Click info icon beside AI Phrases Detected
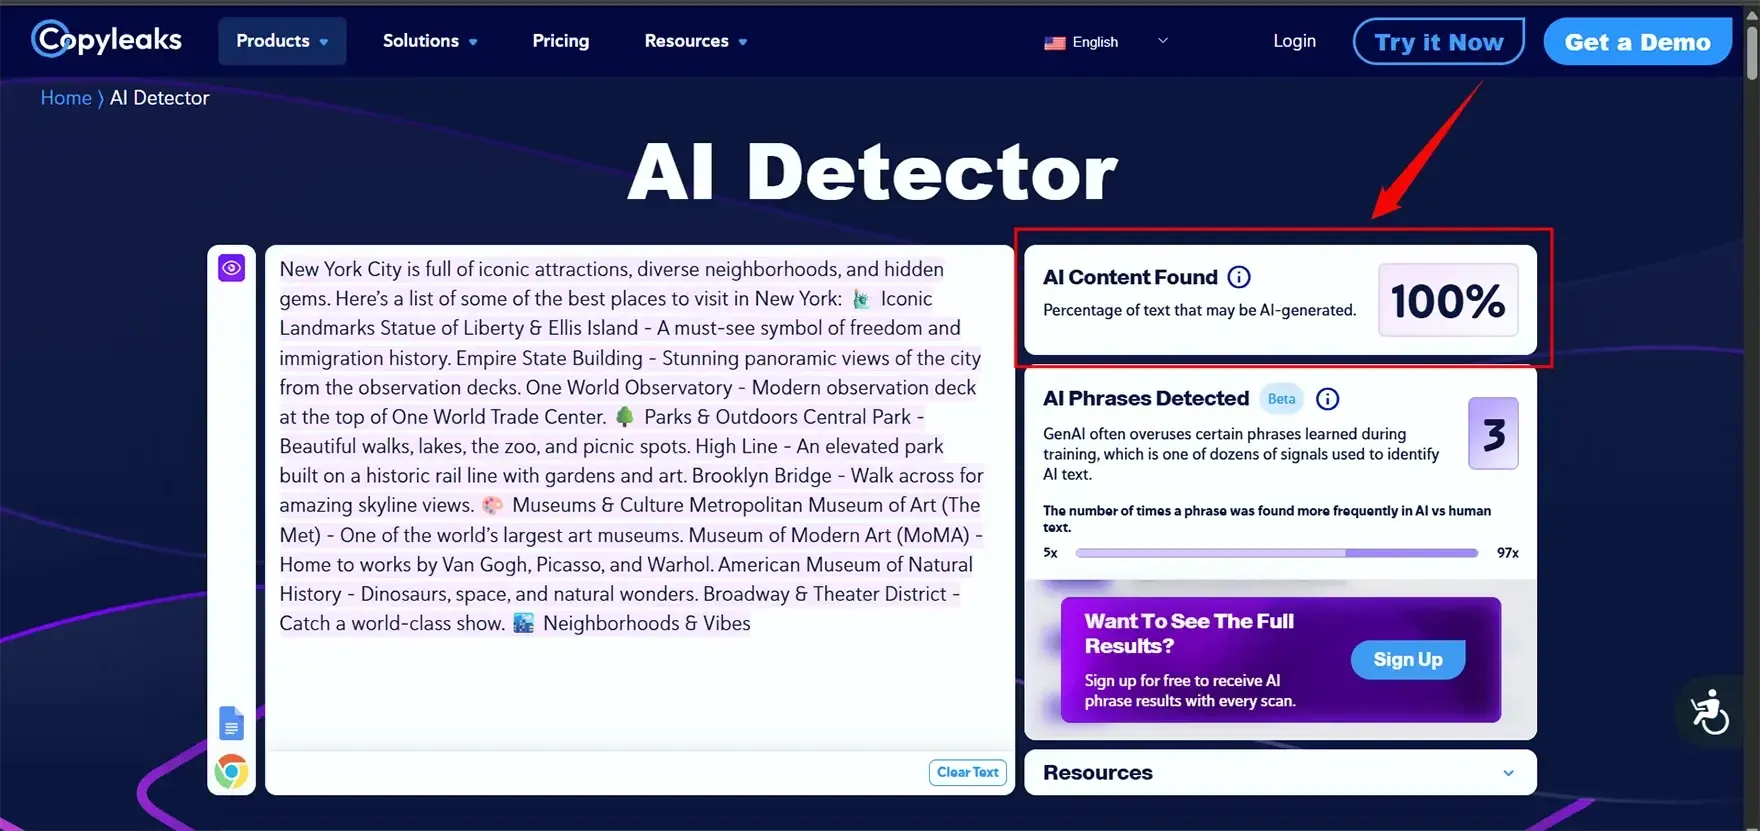The image size is (1760, 831). coord(1327,399)
